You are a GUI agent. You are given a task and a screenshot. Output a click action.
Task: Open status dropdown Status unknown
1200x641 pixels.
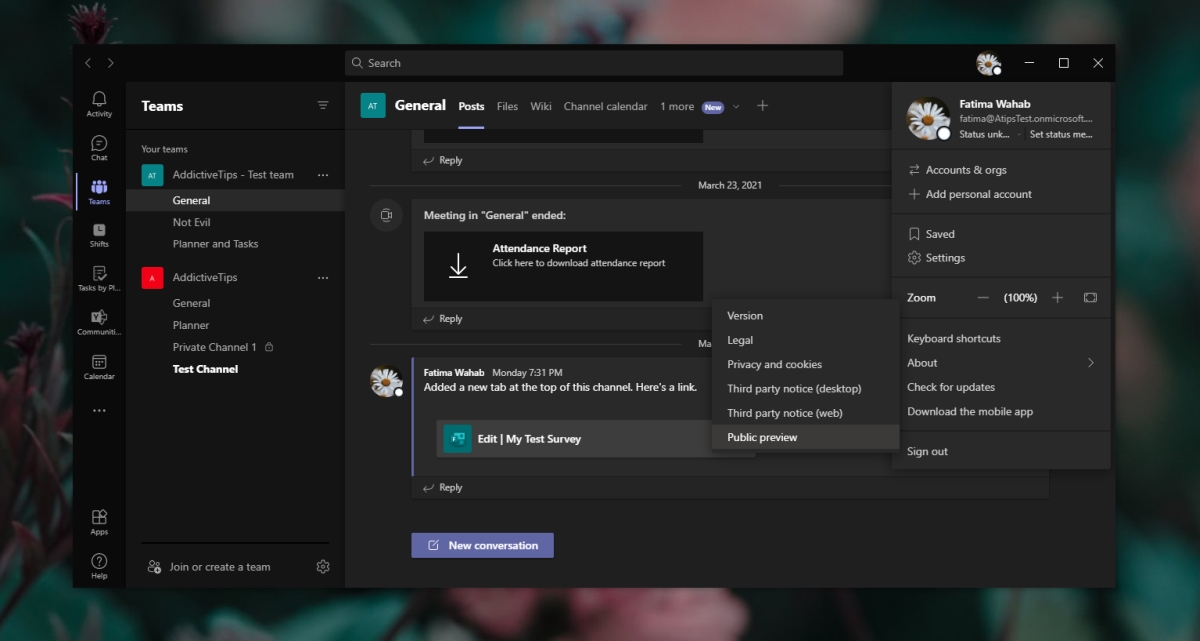pos(990,134)
